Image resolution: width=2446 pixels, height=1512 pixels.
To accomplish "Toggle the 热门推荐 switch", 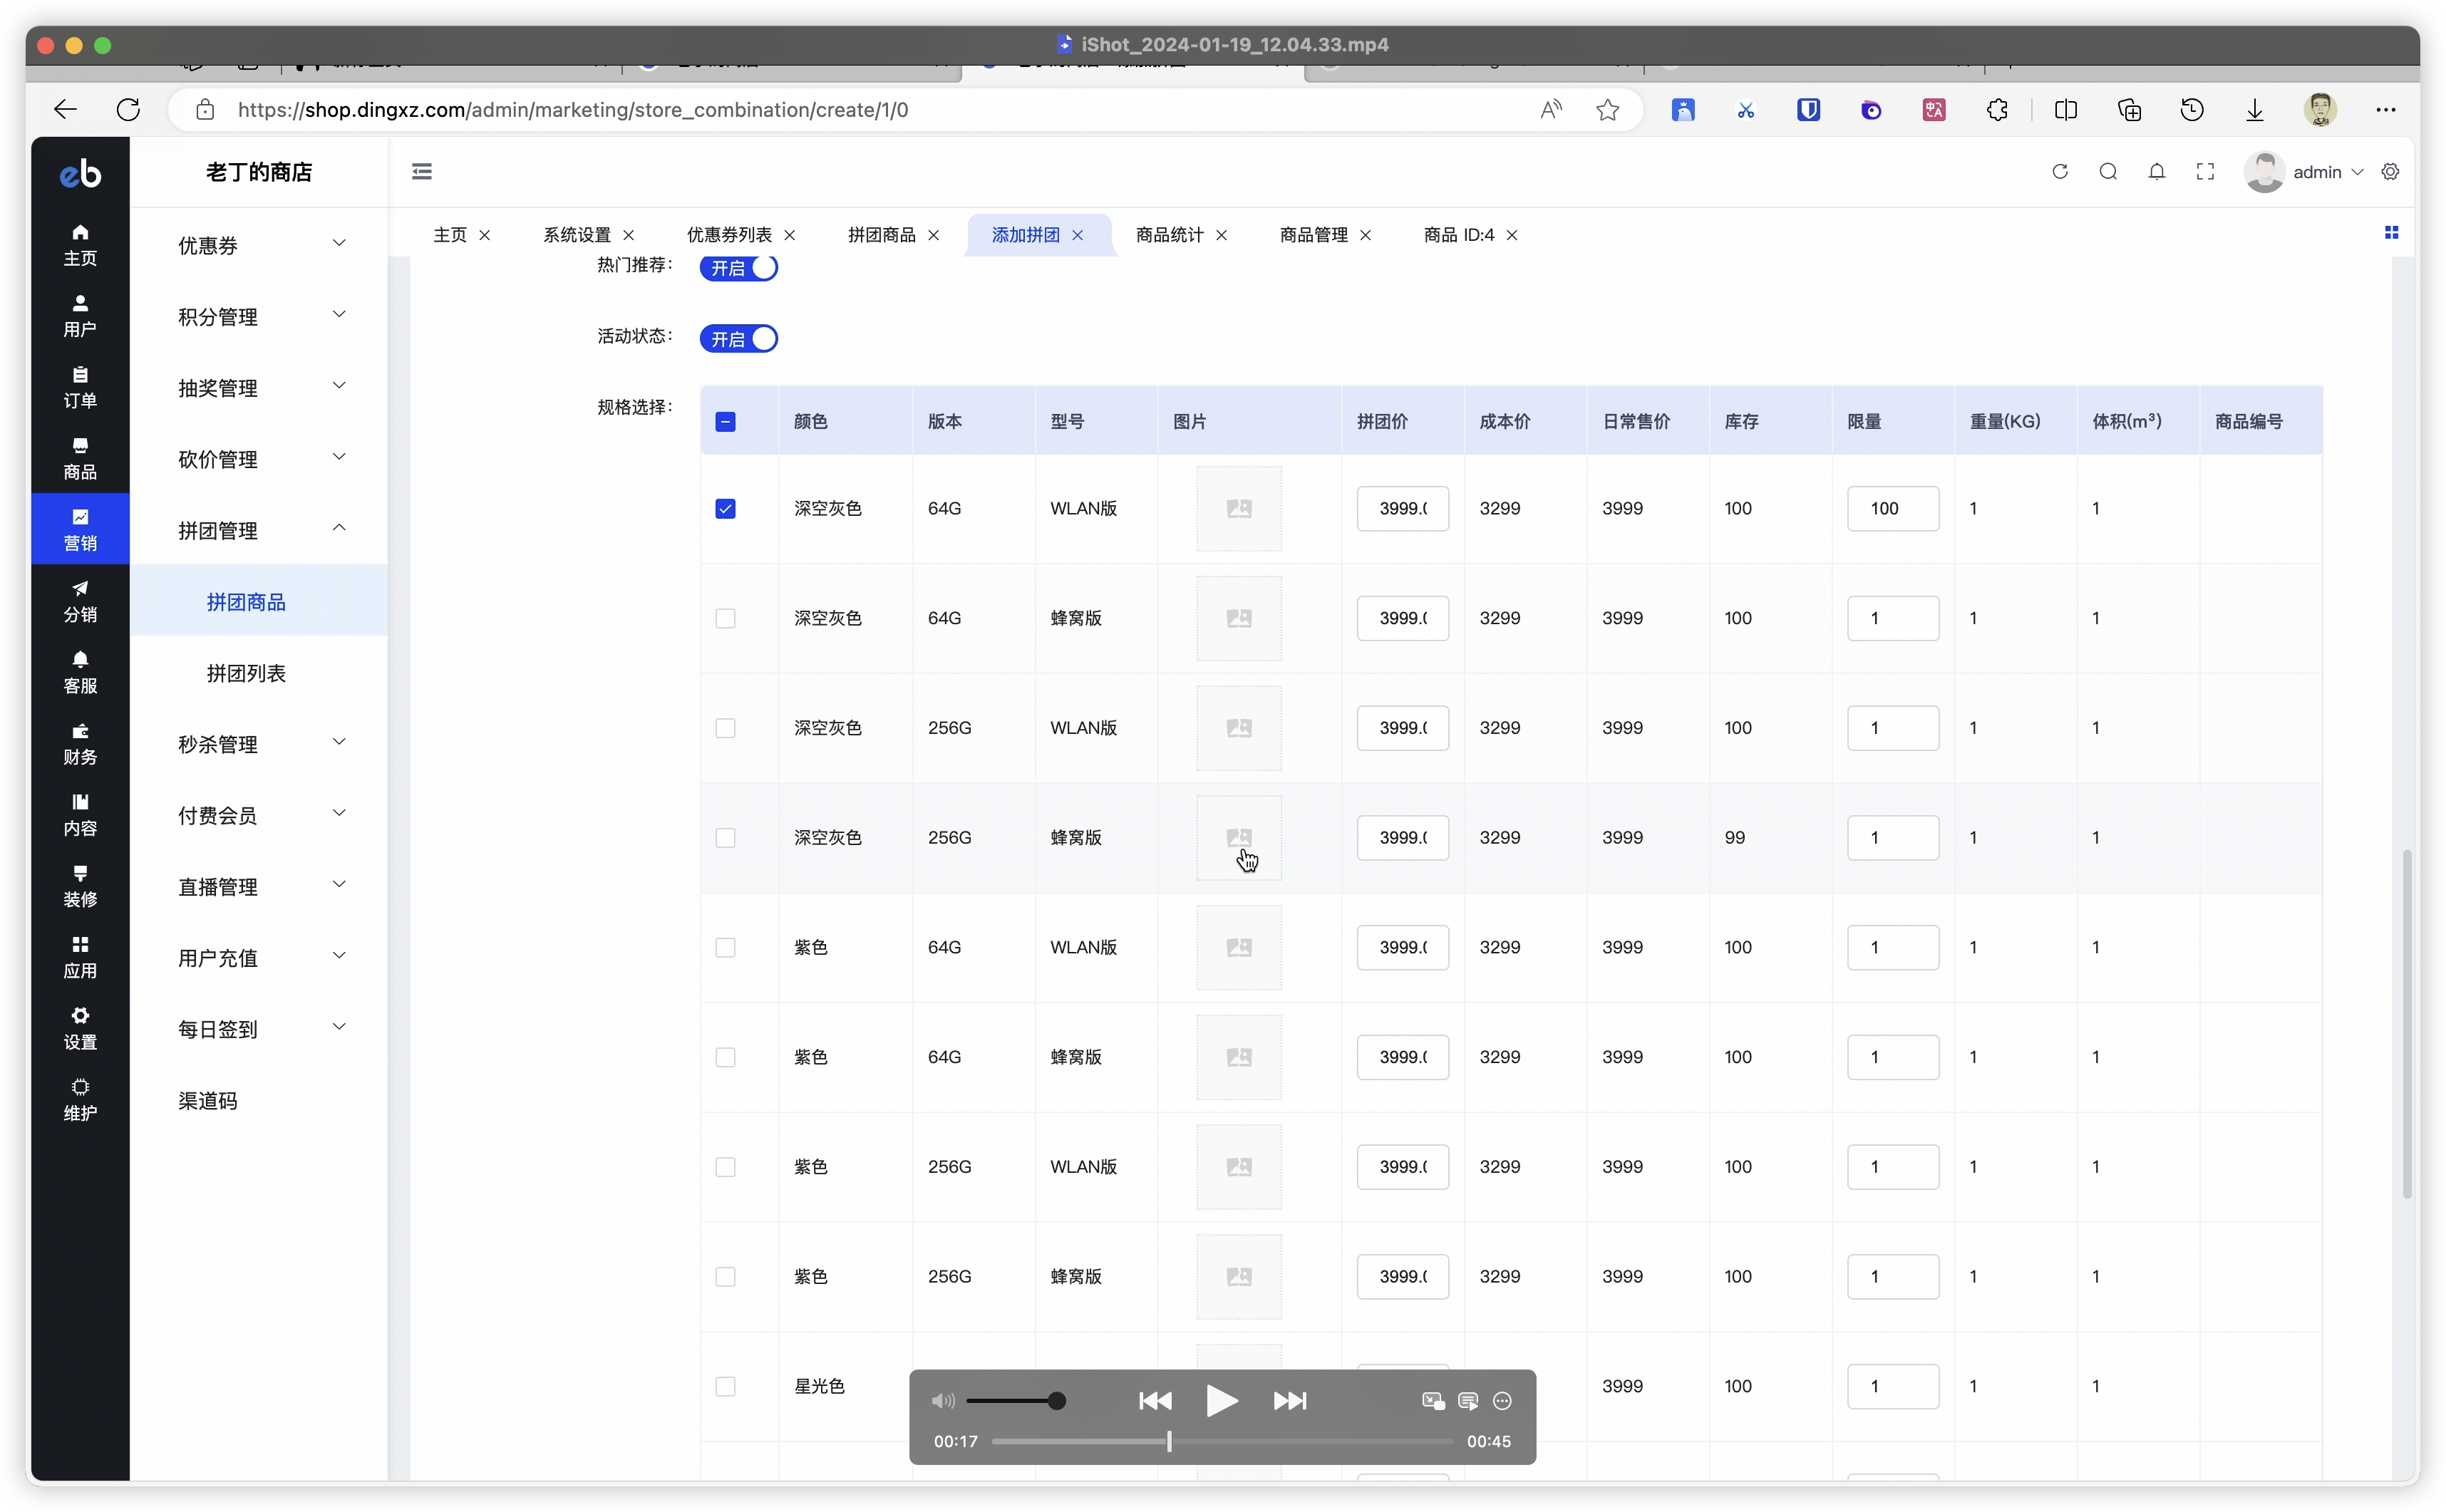I will (738, 268).
